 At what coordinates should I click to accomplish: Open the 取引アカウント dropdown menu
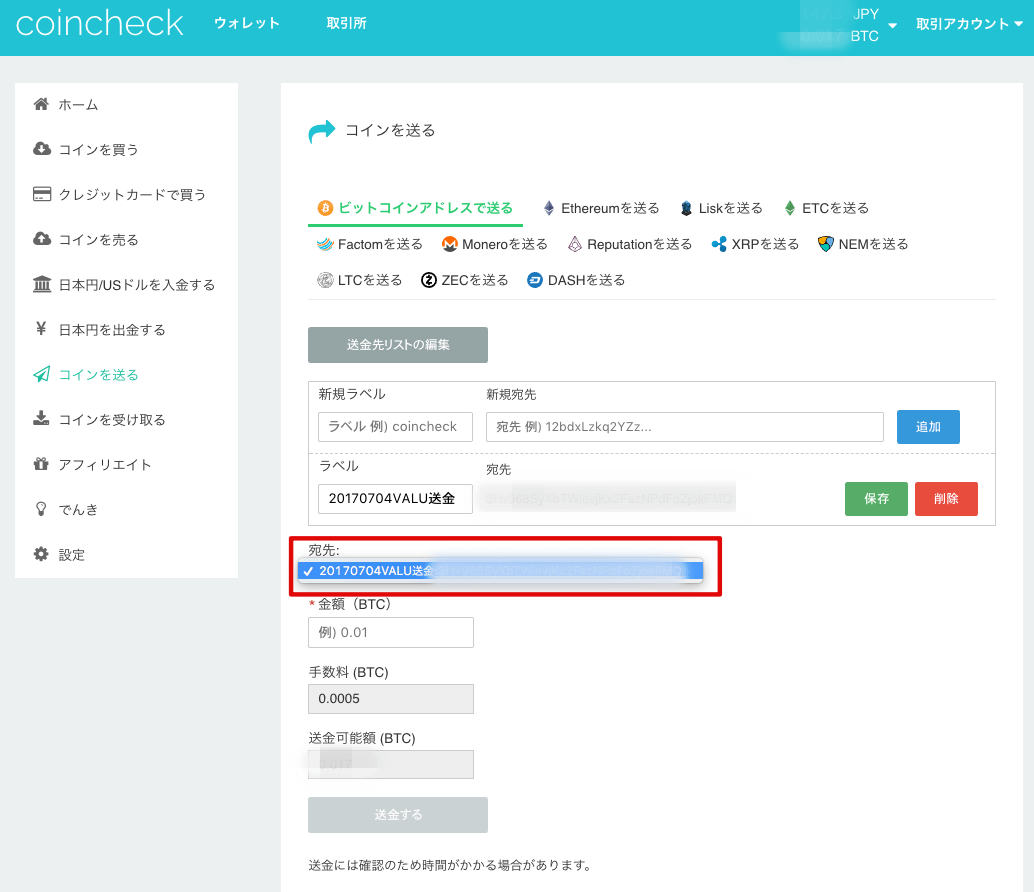point(969,24)
